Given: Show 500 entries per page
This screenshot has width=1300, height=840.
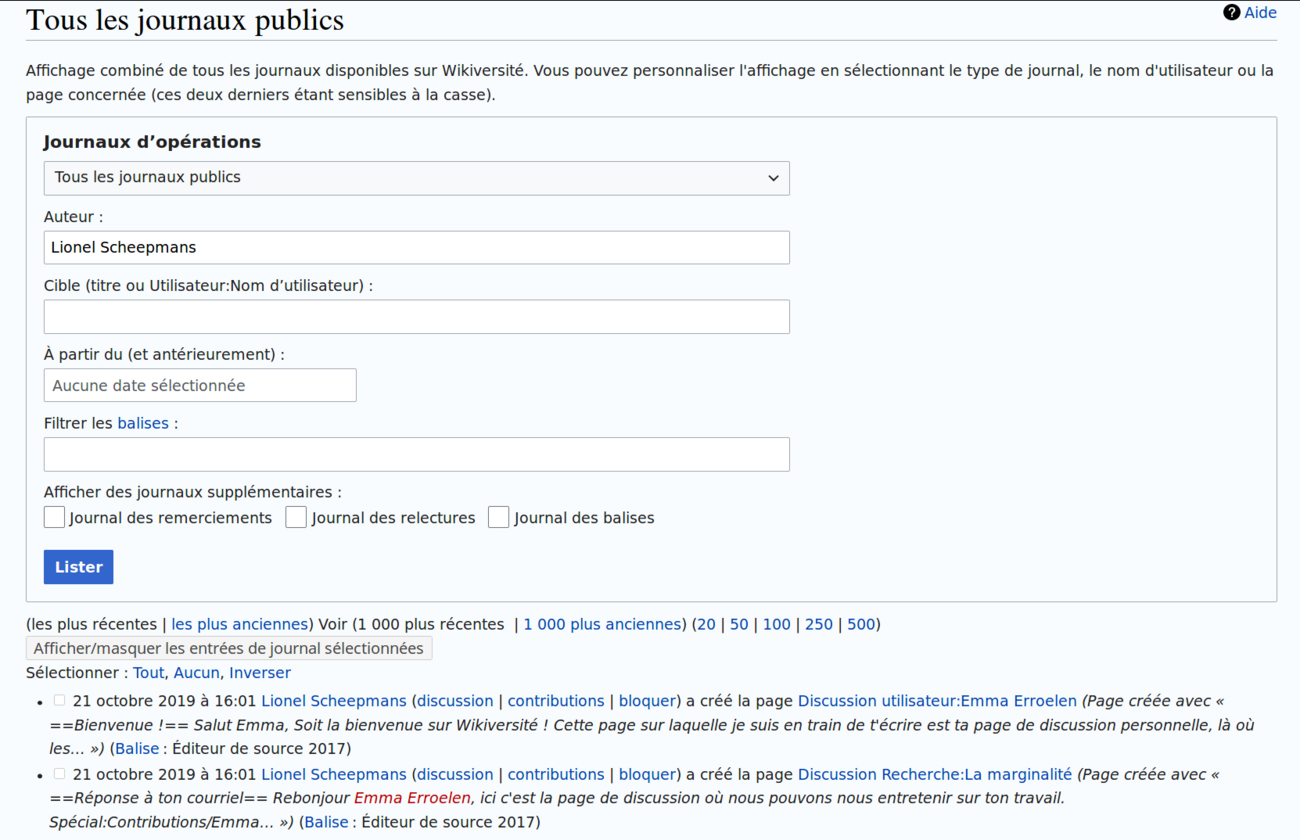Looking at the screenshot, I should 861,624.
